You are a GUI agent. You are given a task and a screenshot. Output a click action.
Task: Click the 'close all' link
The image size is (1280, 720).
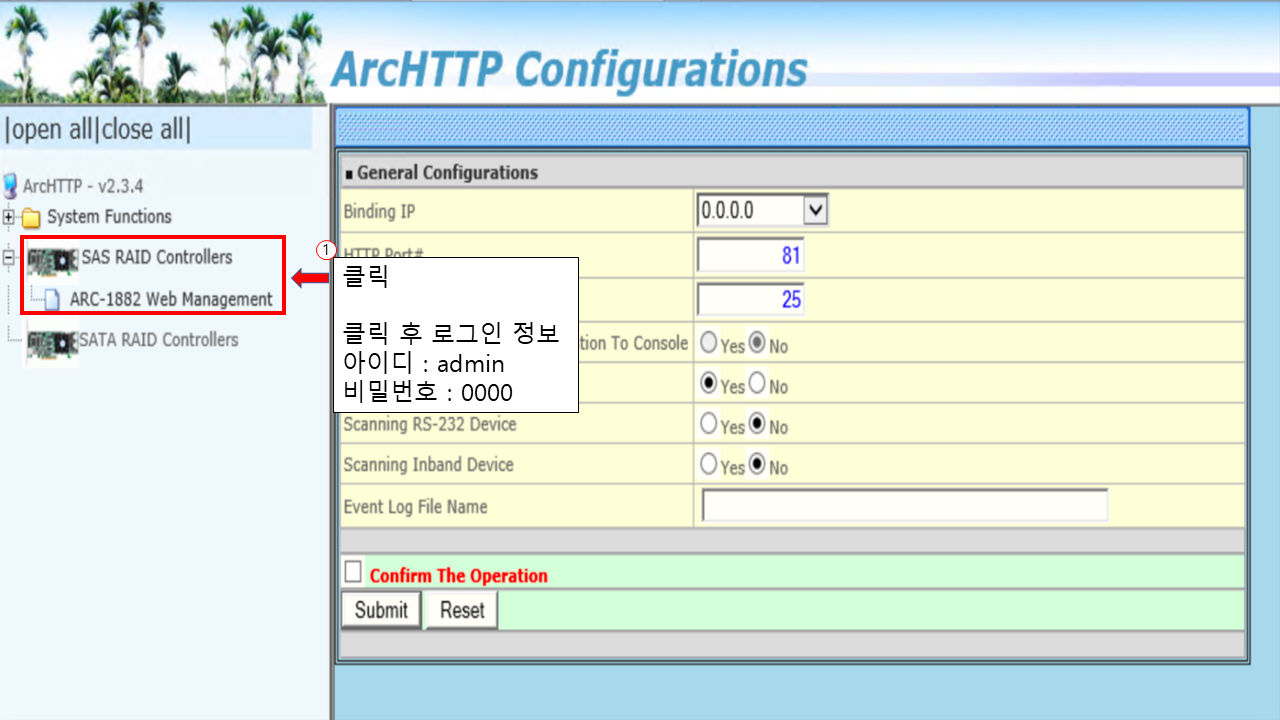tap(143, 130)
